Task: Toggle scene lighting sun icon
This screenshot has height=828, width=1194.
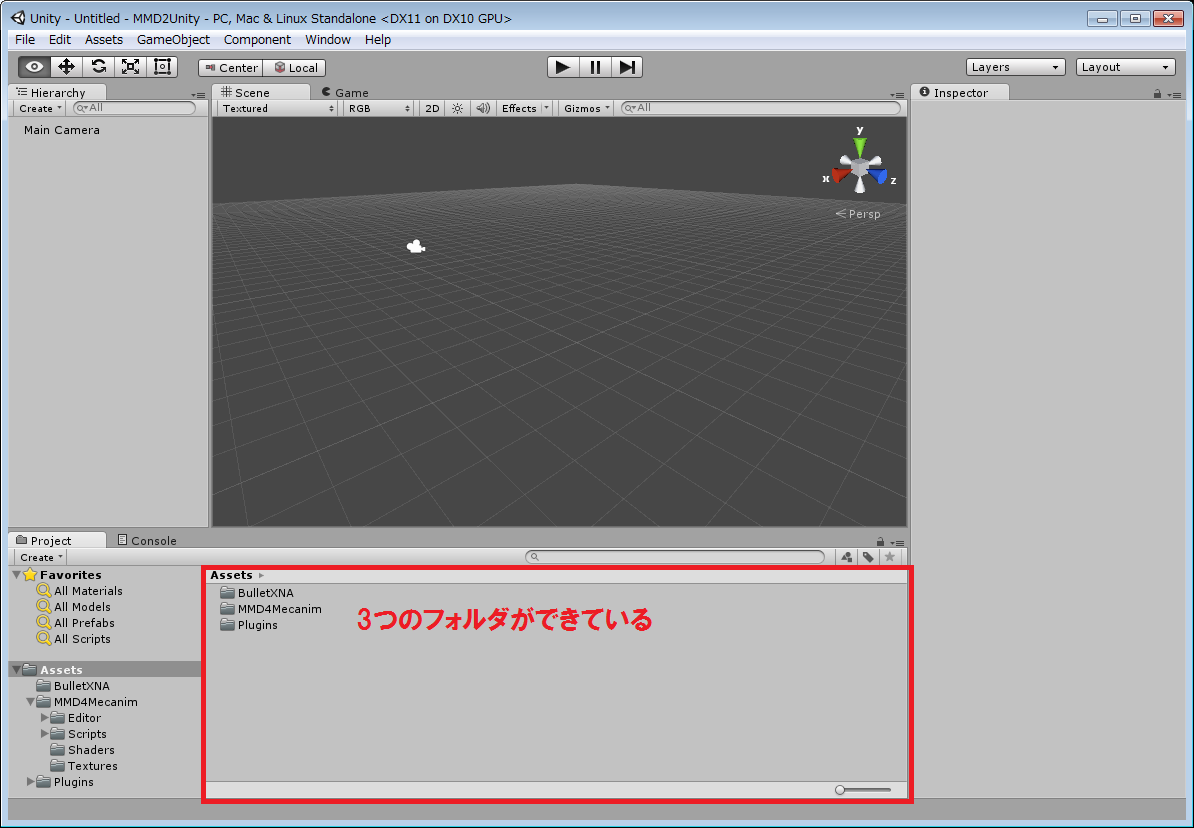Action: click(x=457, y=108)
